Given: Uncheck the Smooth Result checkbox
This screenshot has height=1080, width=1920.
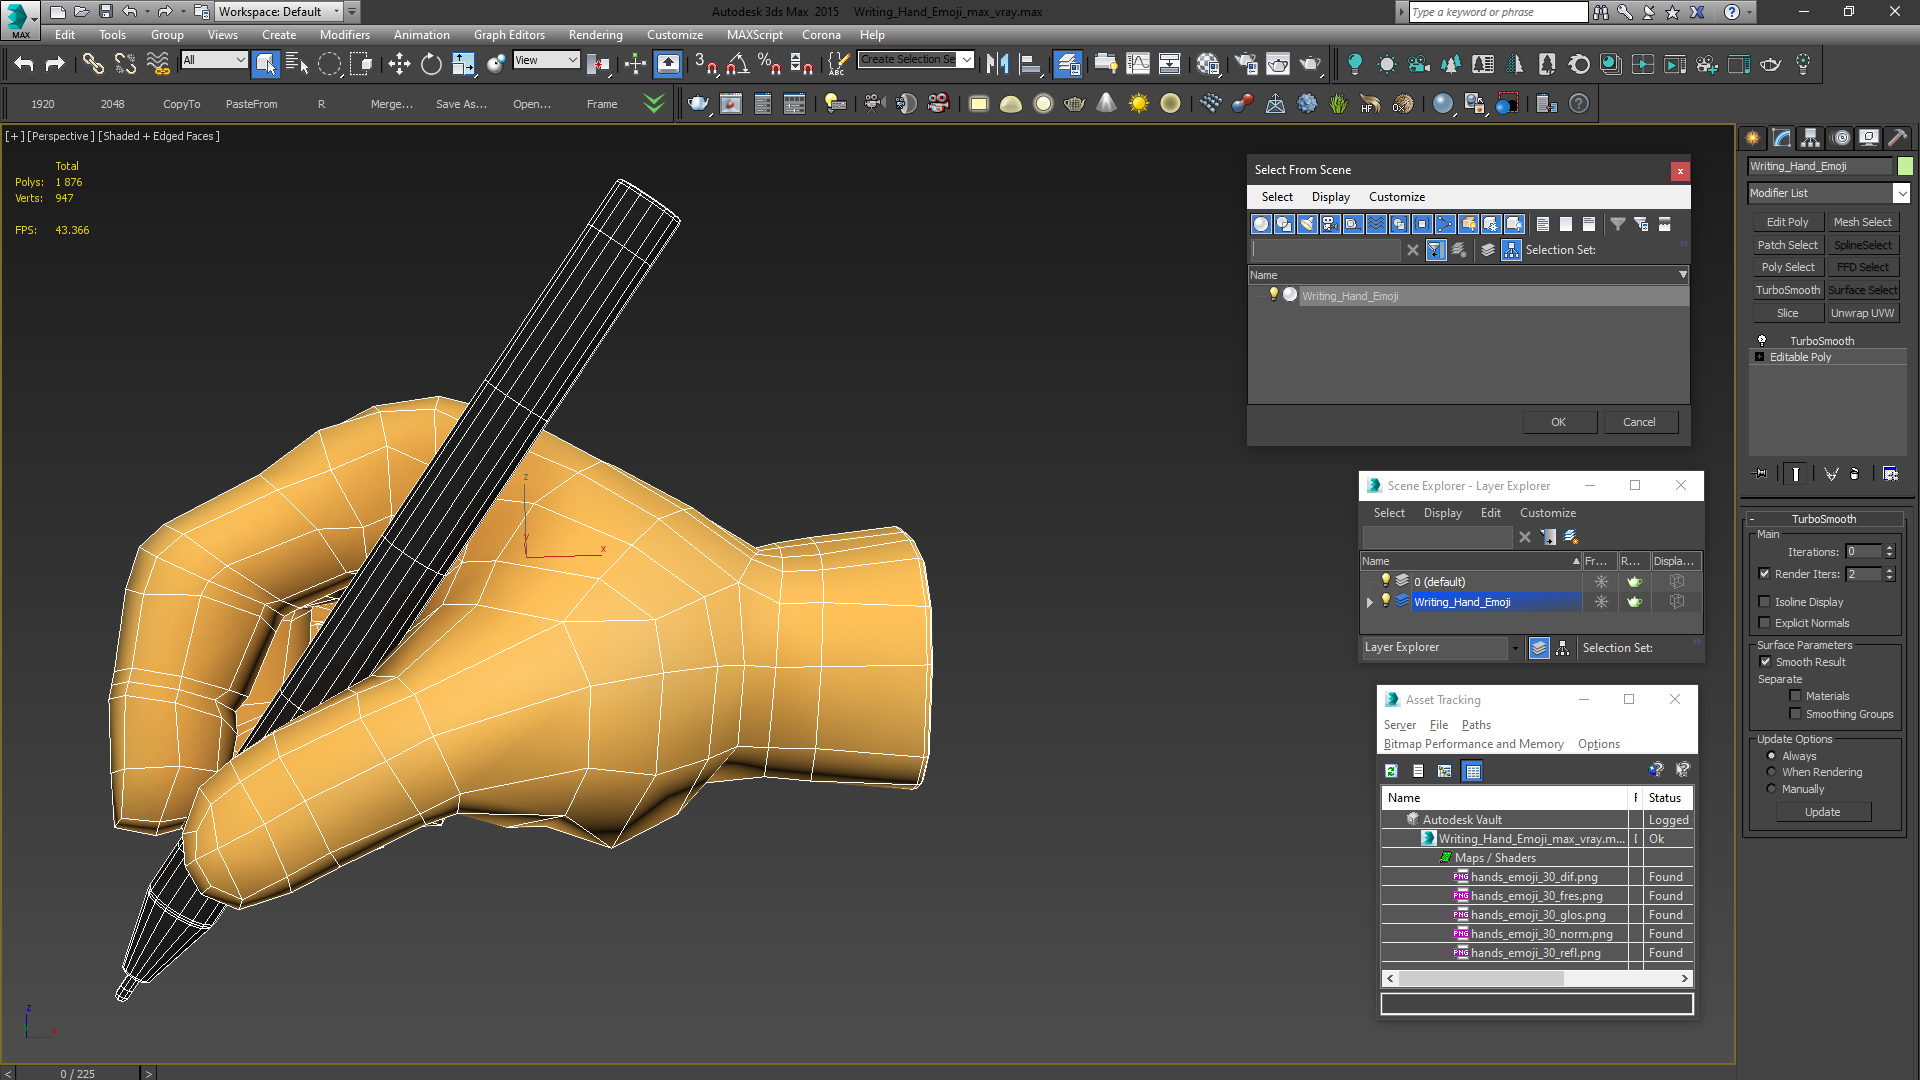Looking at the screenshot, I should click(x=1765, y=662).
